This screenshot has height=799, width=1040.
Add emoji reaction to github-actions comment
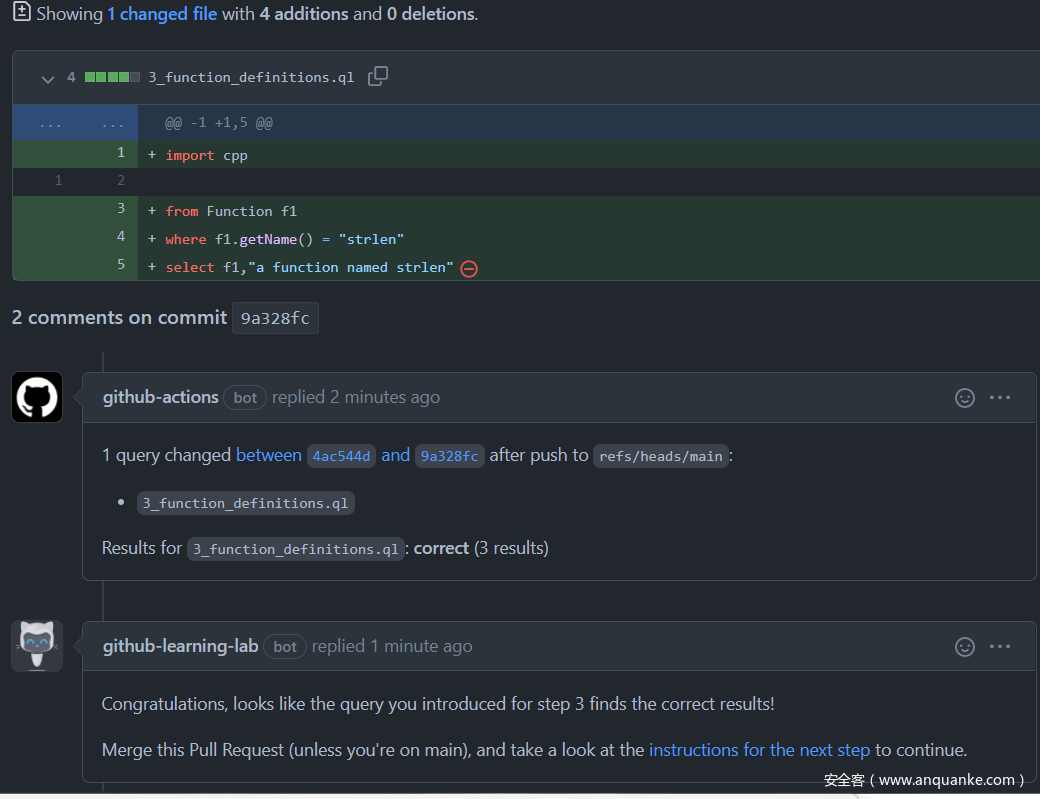coord(964,398)
